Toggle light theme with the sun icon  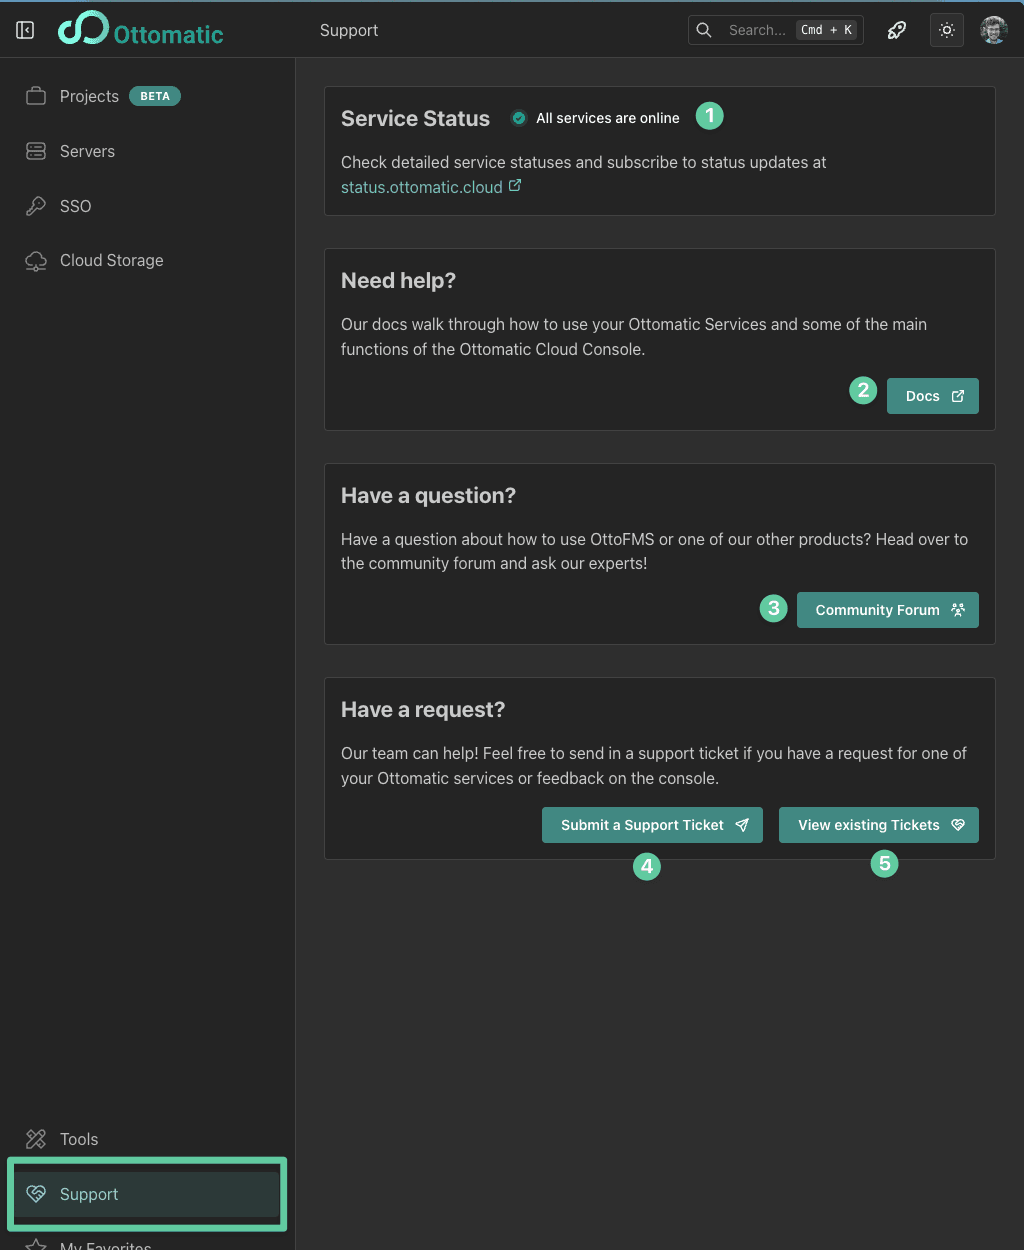tap(946, 30)
